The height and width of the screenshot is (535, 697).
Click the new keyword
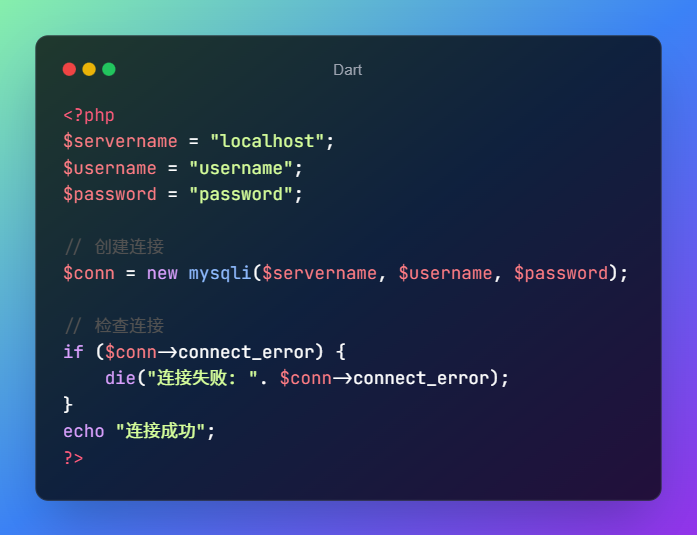click(x=162, y=273)
